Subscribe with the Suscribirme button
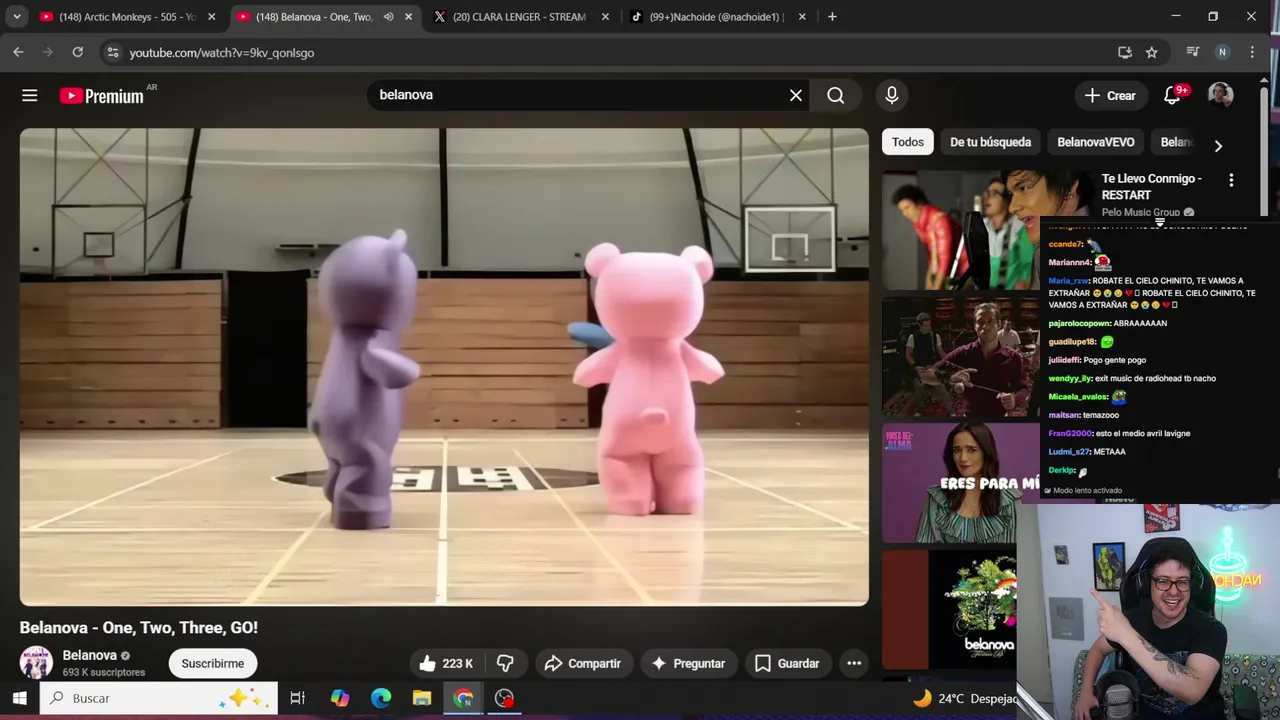 pyautogui.click(x=213, y=663)
